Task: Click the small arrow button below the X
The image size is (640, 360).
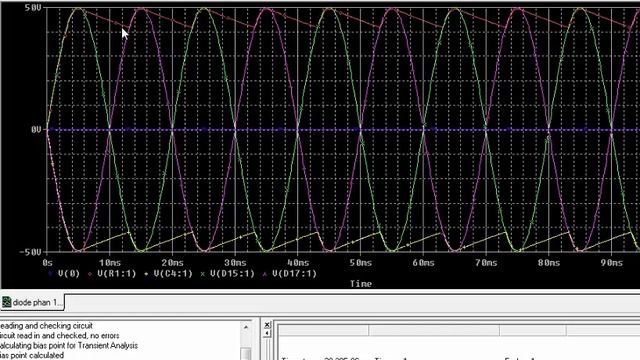Action: click(267, 333)
